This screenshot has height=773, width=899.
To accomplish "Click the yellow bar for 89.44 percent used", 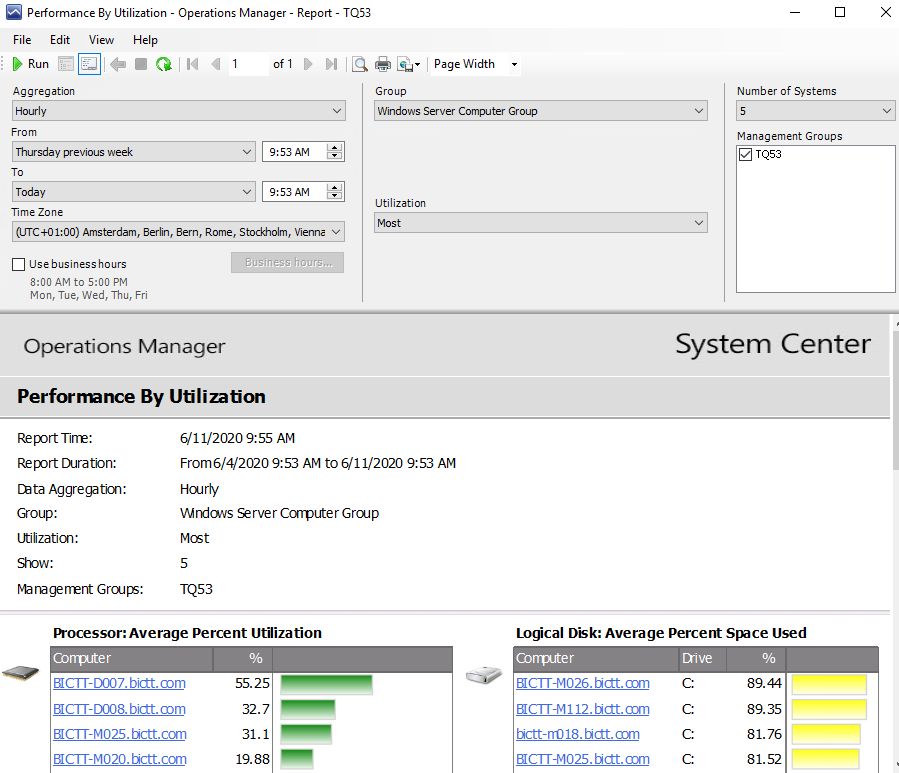I will point(829,684).
